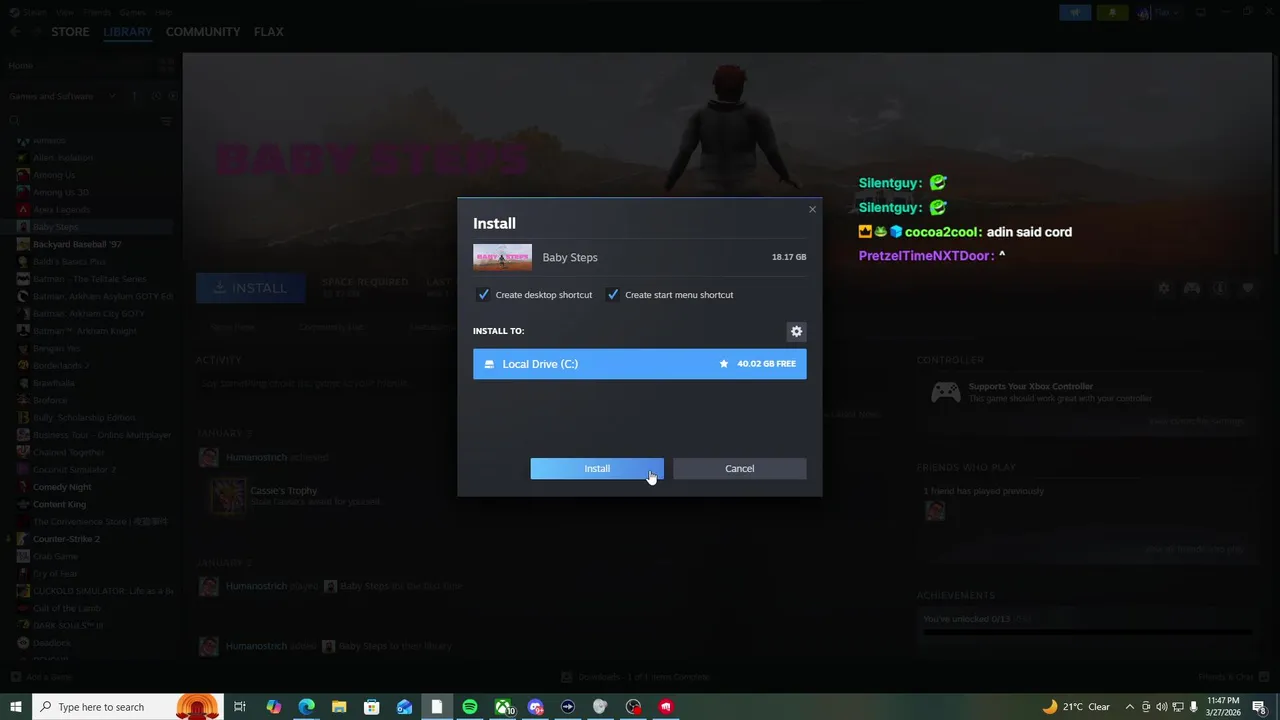
Task: Show hidden system tray icons chevron
Action: (x=1130, y=707)
